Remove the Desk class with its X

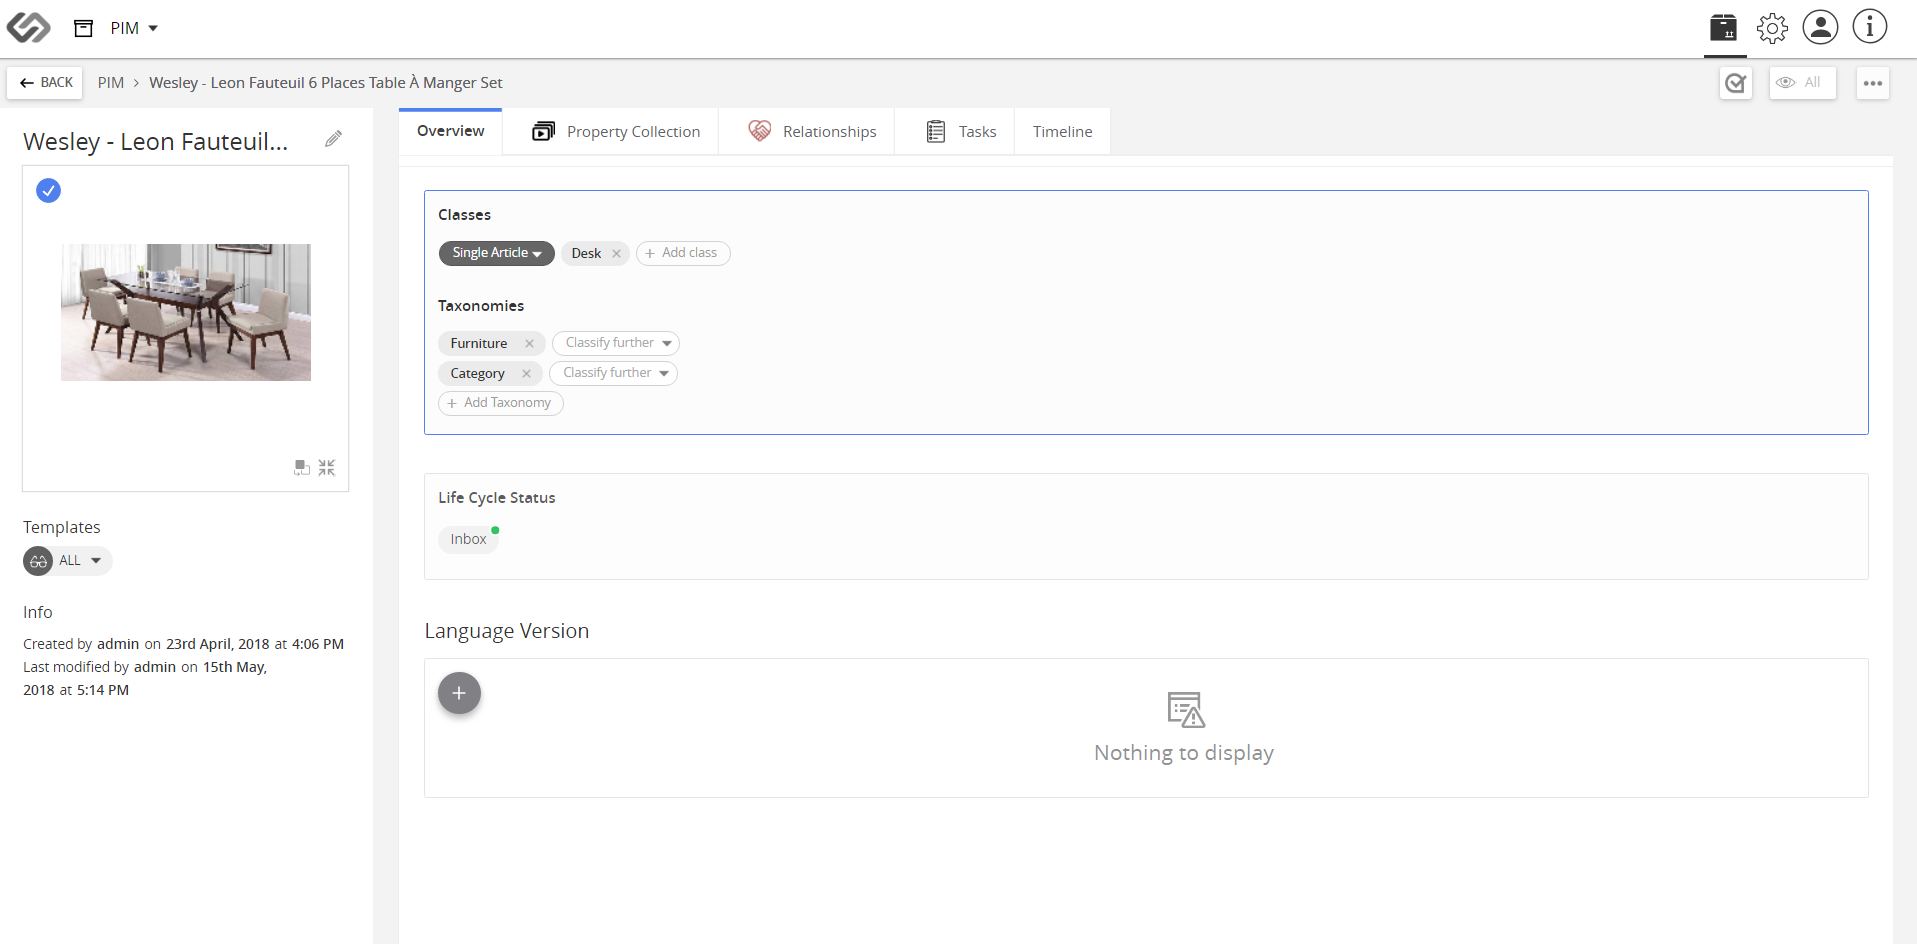(x=617, y=253)
